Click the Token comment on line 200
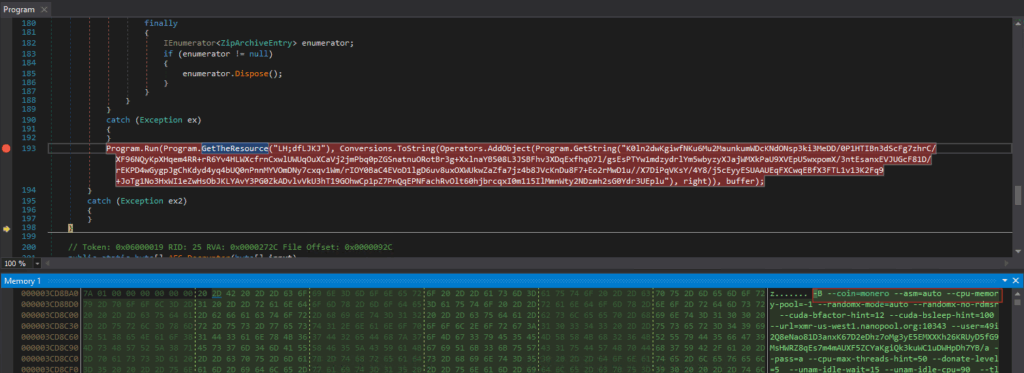The width and height of the screenshot is (1024, 373). (x=230, y=248)
